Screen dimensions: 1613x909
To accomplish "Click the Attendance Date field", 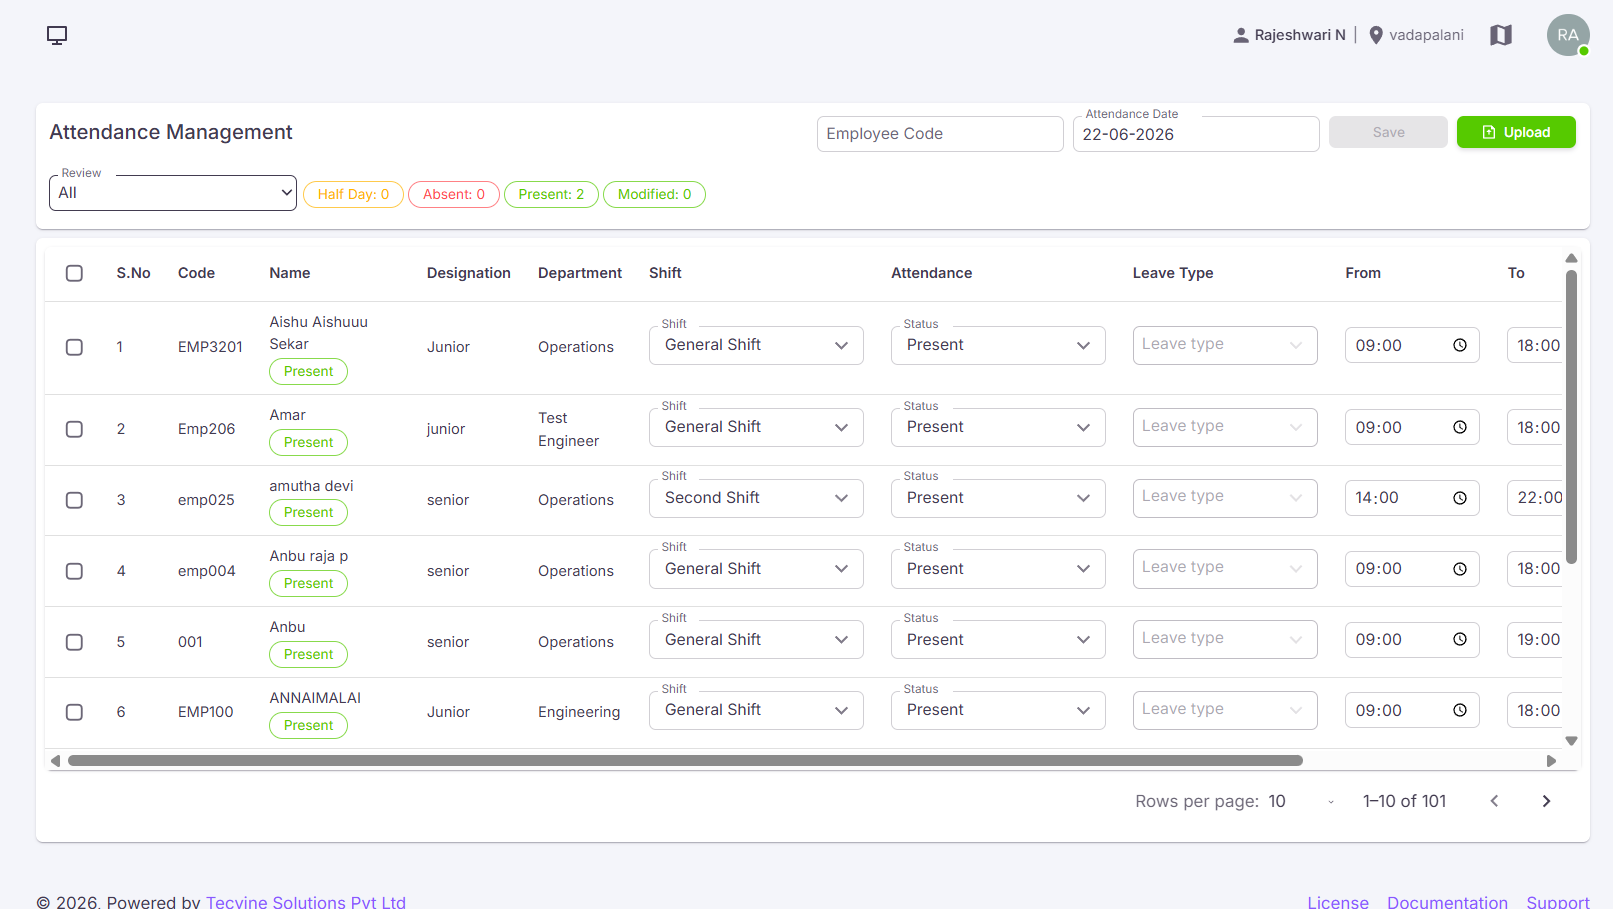I will click(1196, 134).
